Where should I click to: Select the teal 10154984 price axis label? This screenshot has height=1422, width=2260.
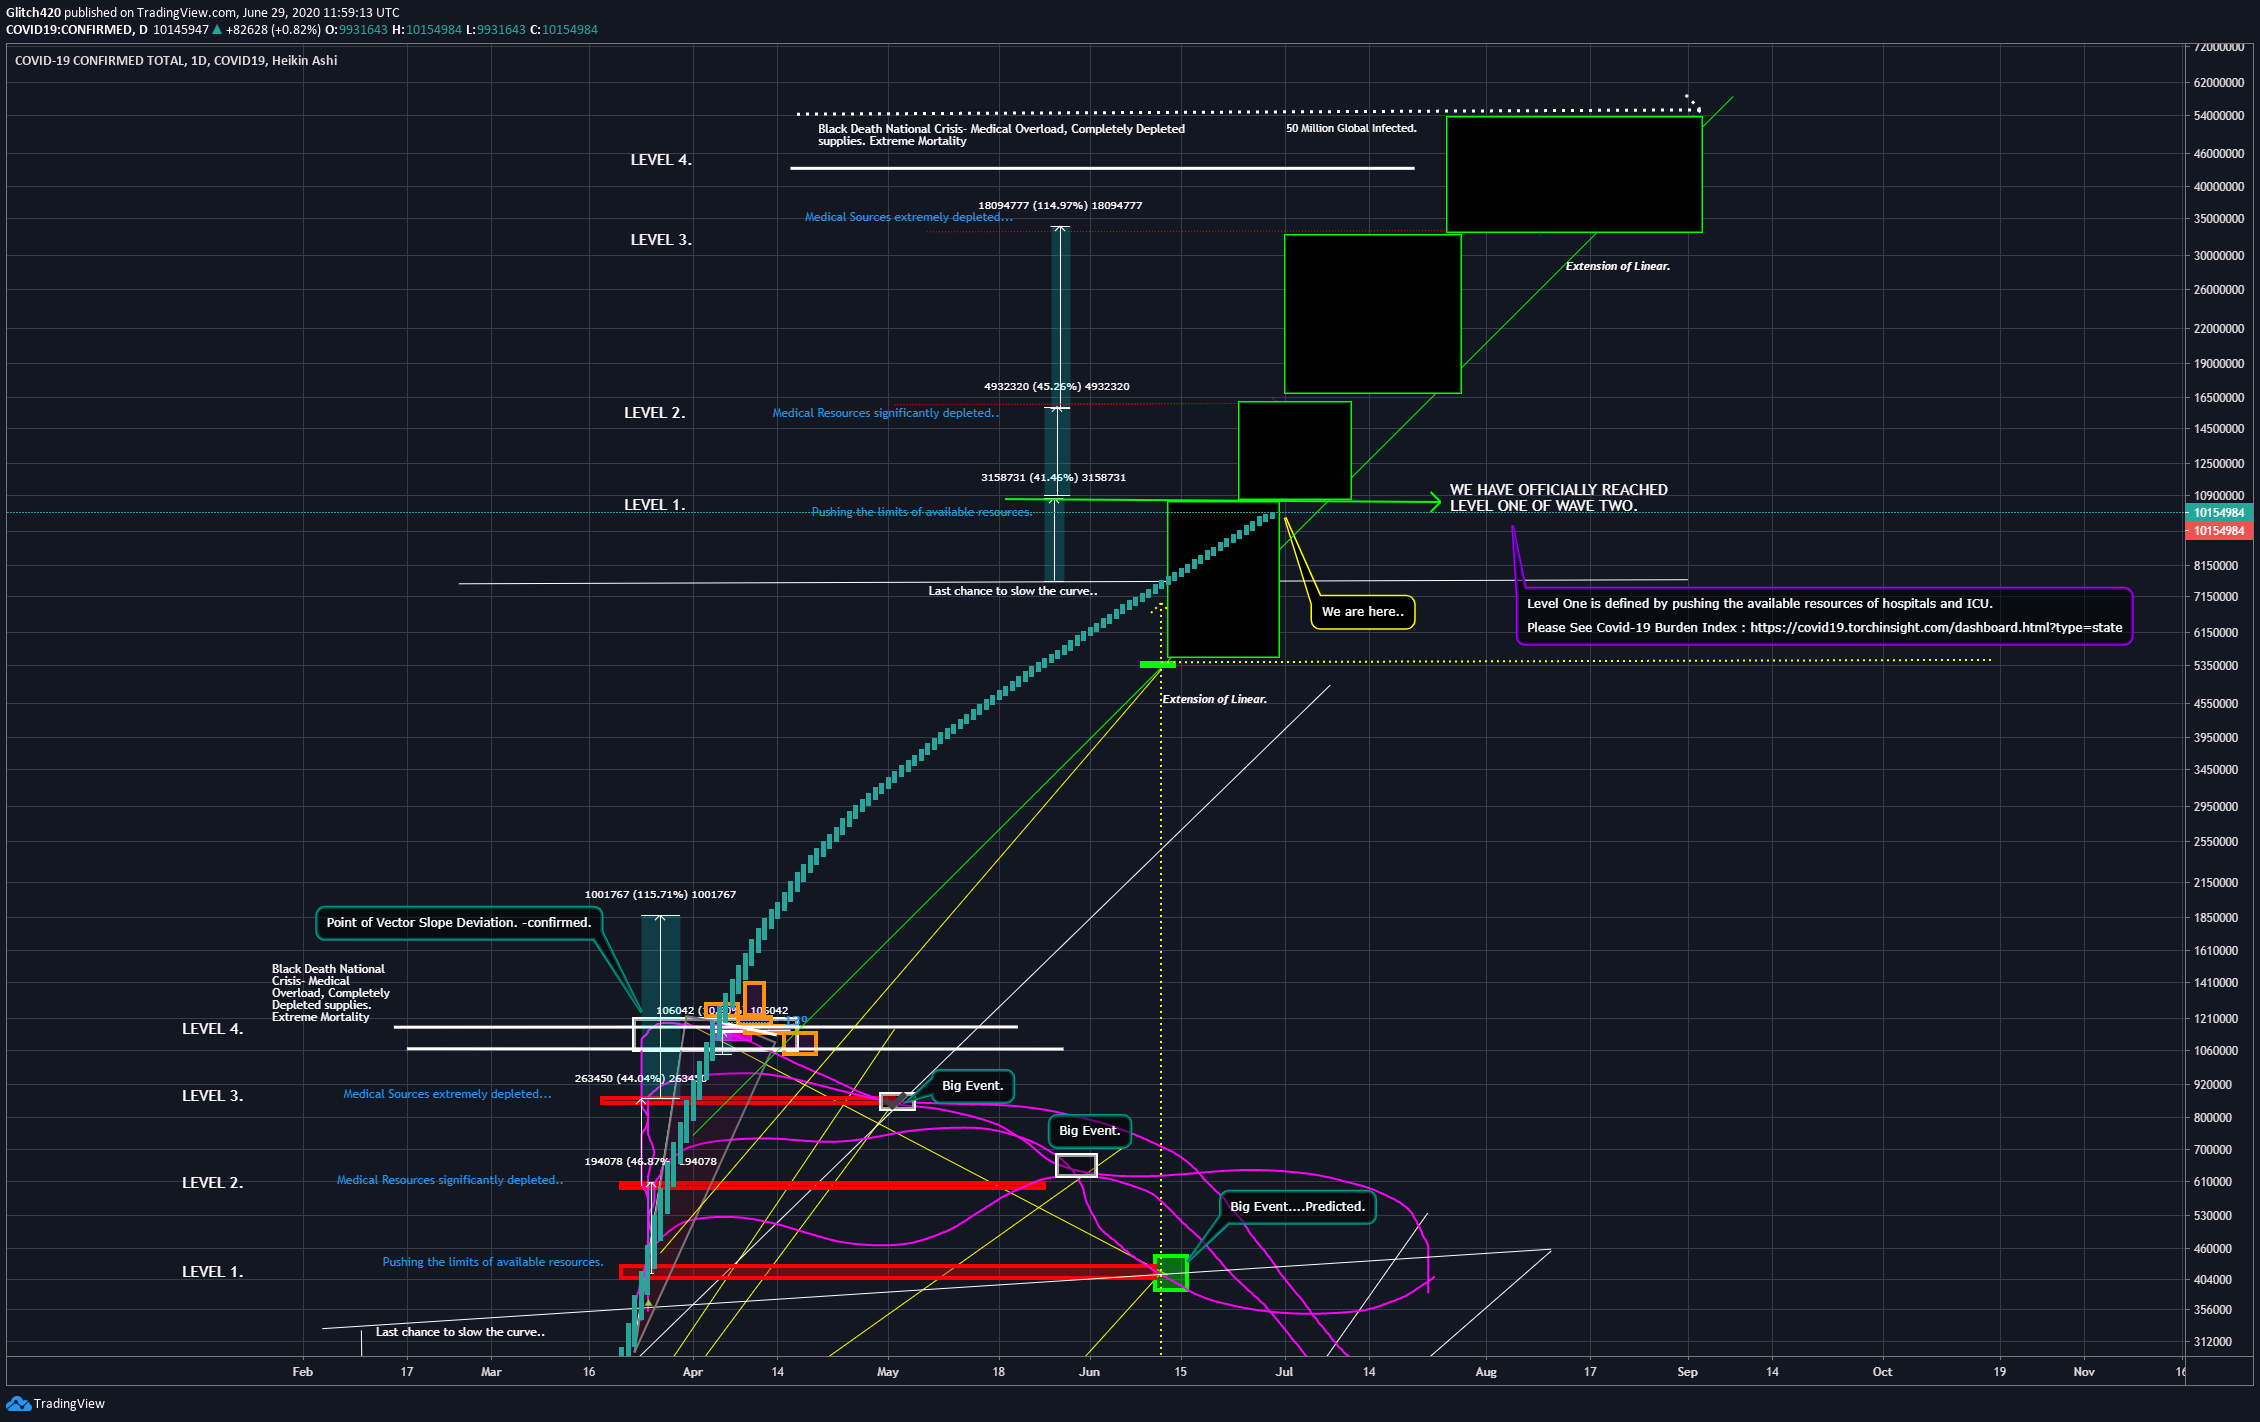tap(2219, 513)
